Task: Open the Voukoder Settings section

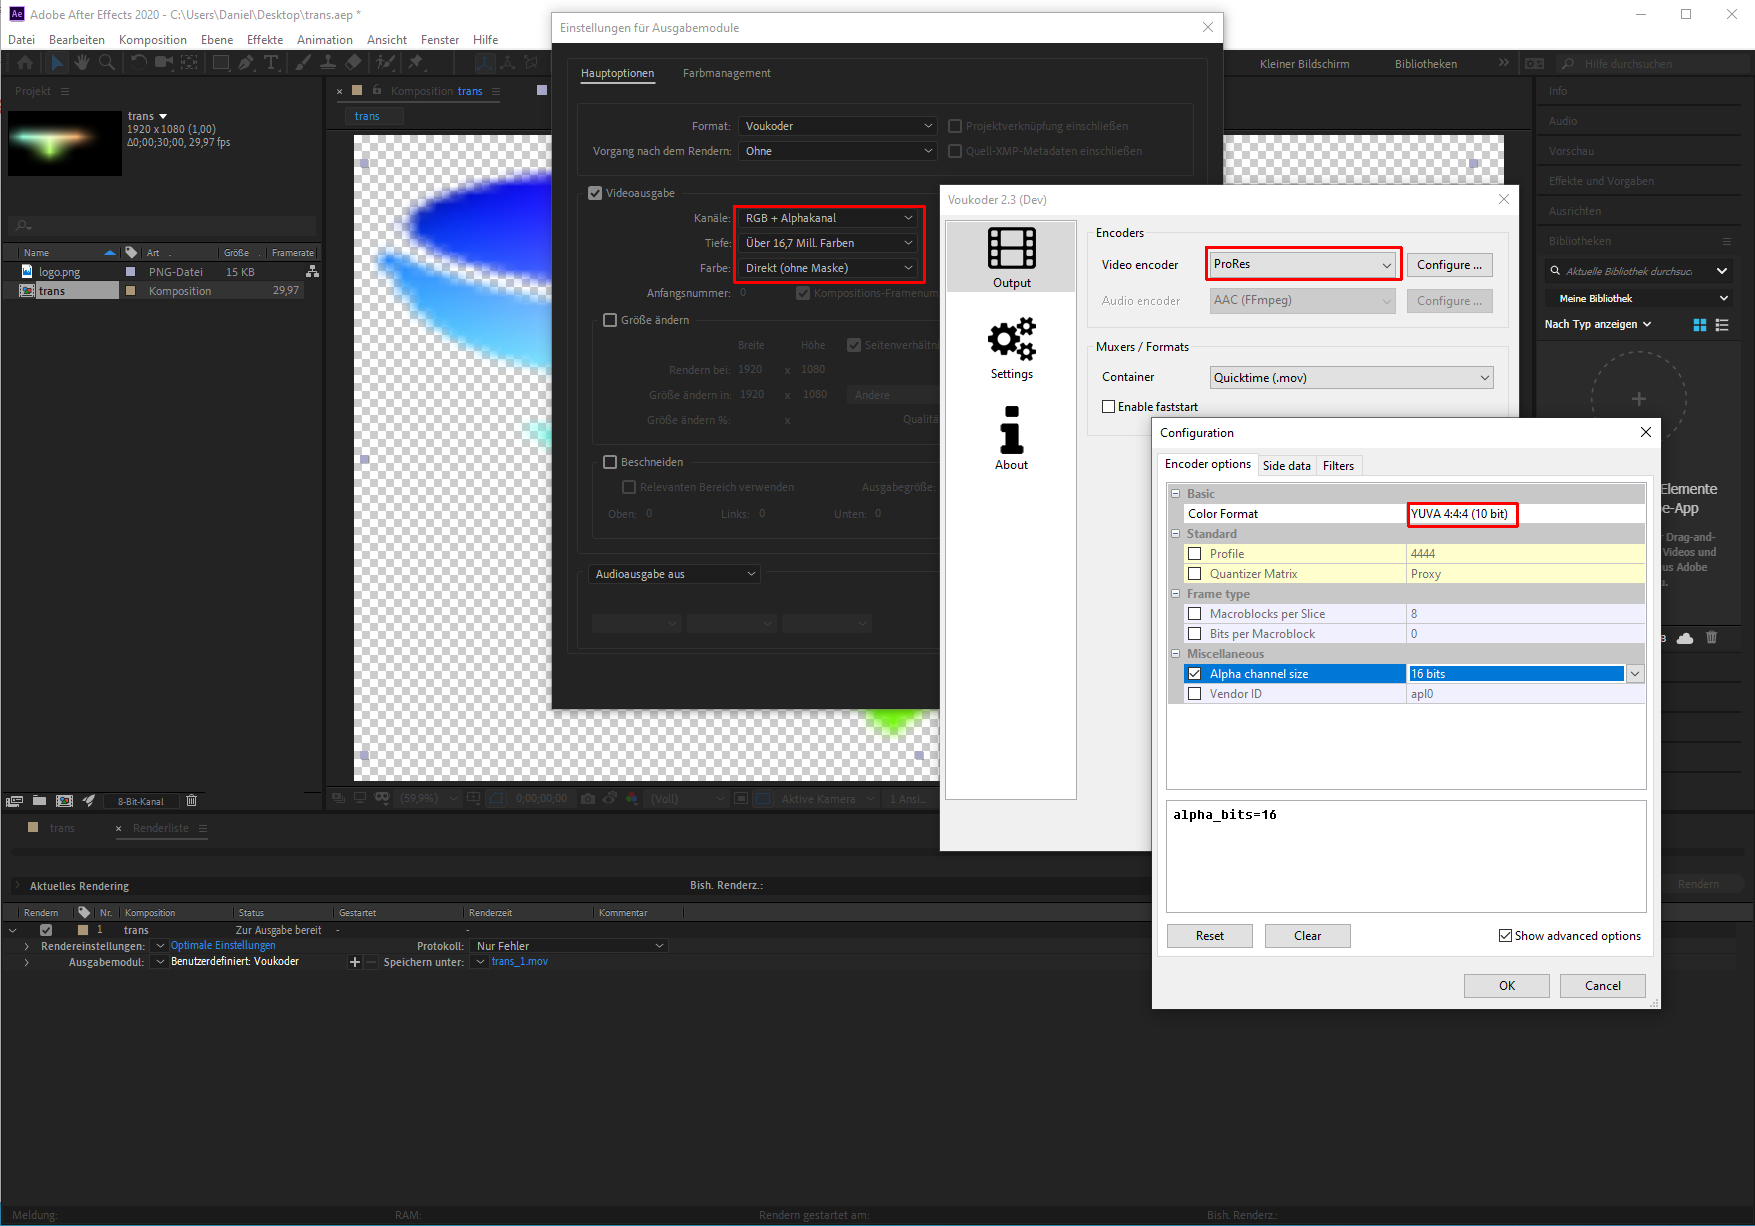Action: (x=1011, y=348)
